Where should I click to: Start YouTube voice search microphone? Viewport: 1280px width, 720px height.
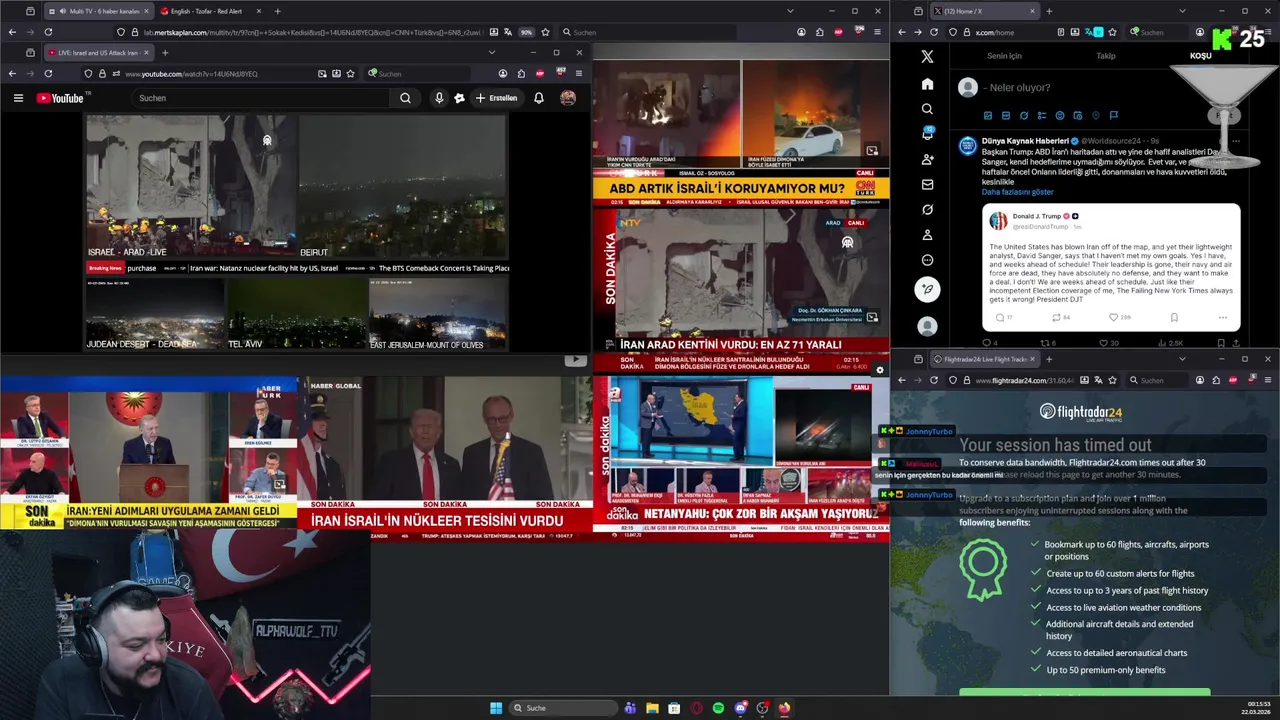tap(438, 98)
